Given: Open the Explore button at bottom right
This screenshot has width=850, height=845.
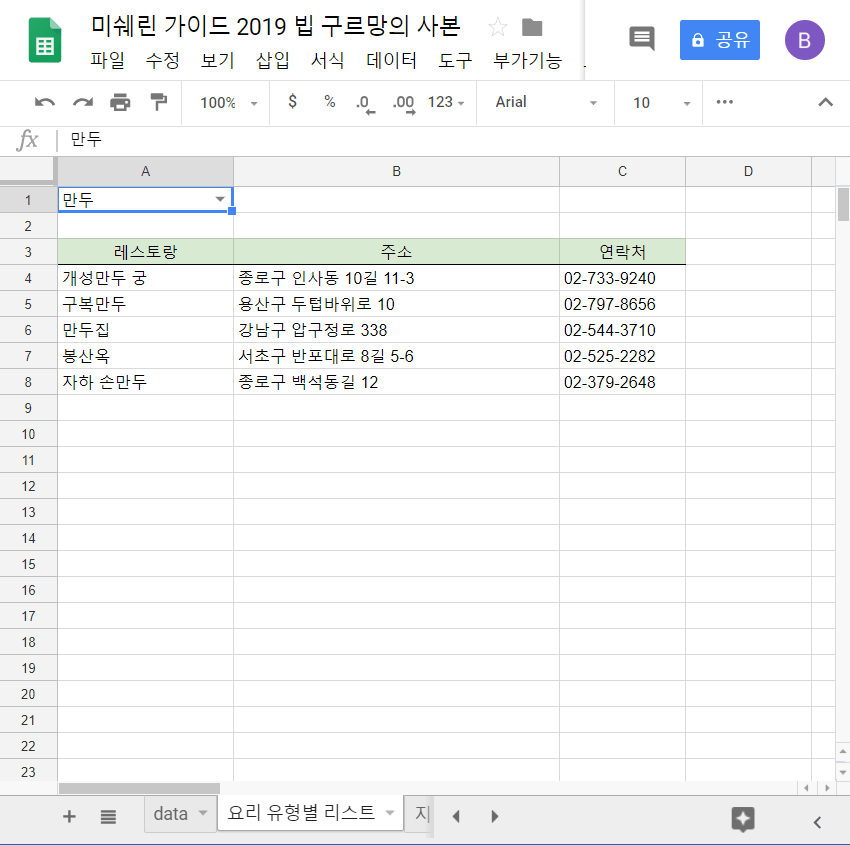Looking at the screenshot, I should tap(742, 819).
